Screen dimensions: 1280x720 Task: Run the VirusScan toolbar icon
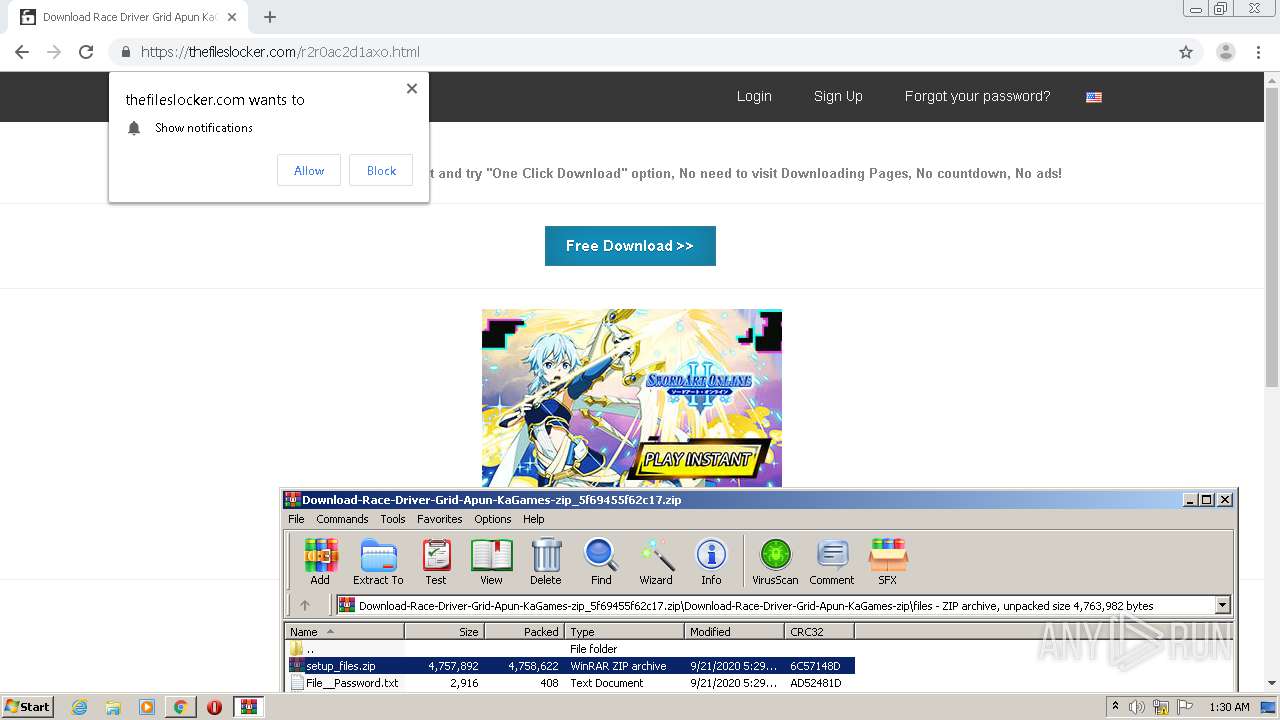pos(775,561)
